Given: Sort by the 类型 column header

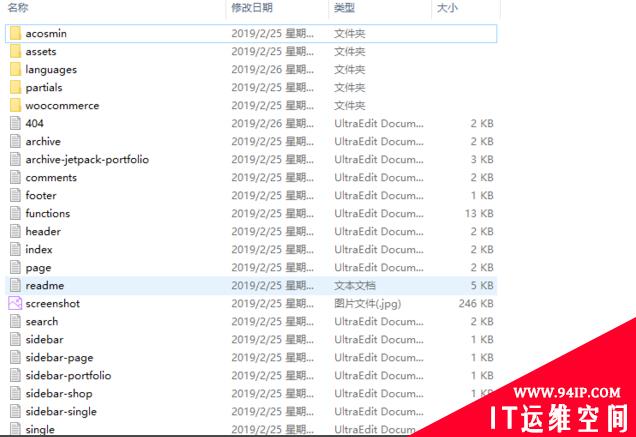Looking at the screenshot, I should tap(344, 8).
